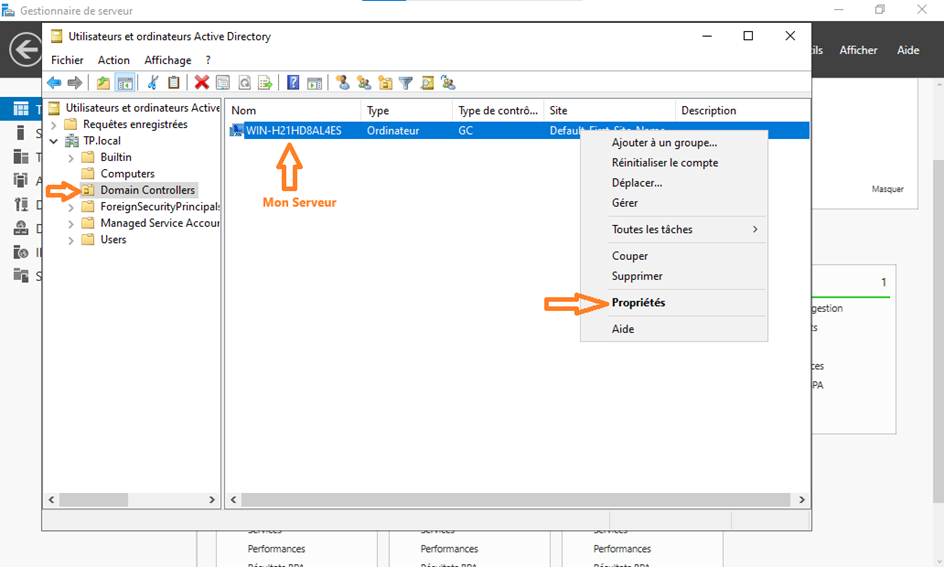Click the Paste clipboard icon
Screen dimensions: 944x567
173,82
